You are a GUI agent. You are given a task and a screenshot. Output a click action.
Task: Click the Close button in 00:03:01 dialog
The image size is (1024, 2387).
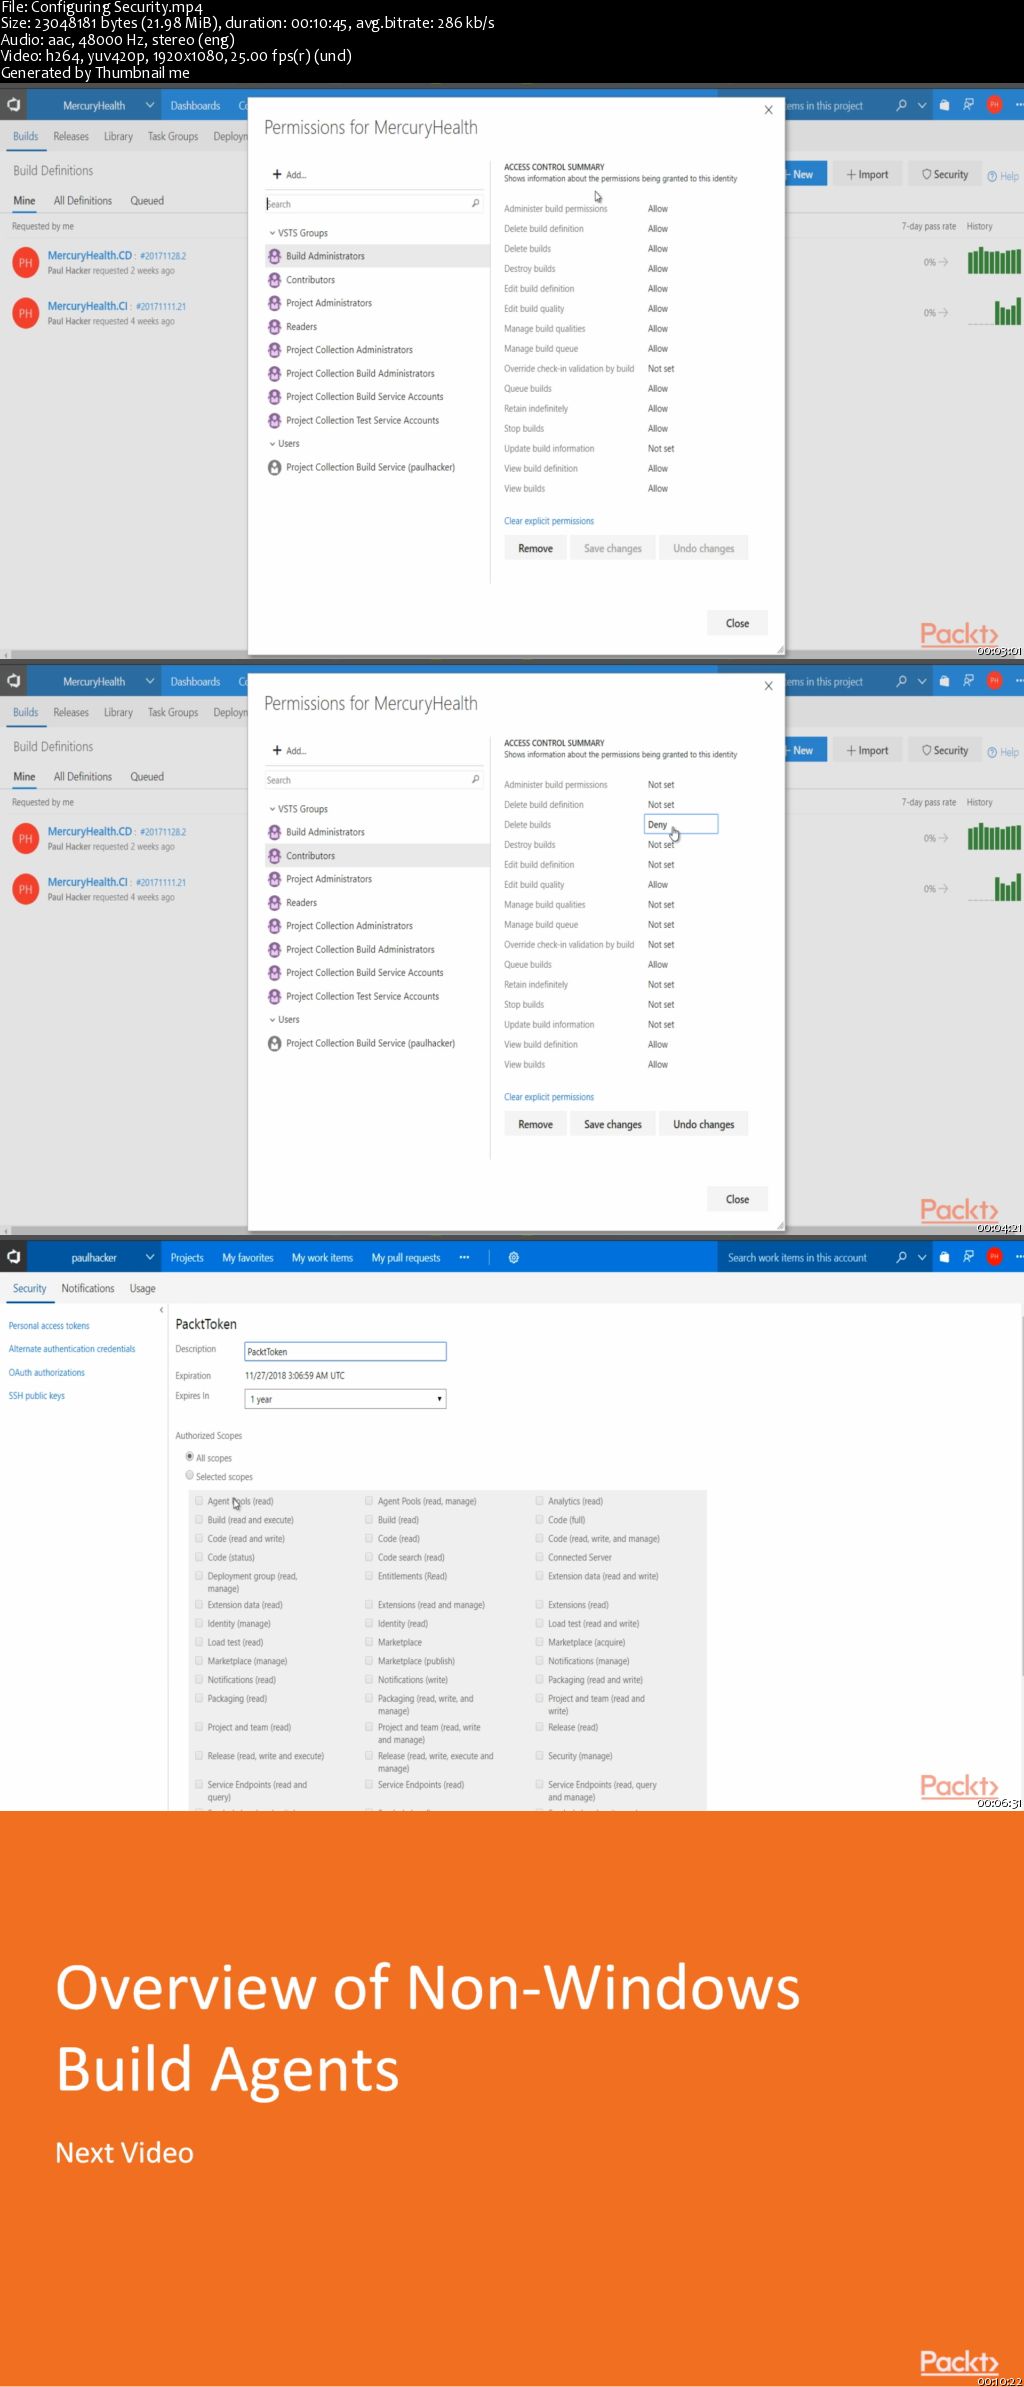tap(737, 623)
